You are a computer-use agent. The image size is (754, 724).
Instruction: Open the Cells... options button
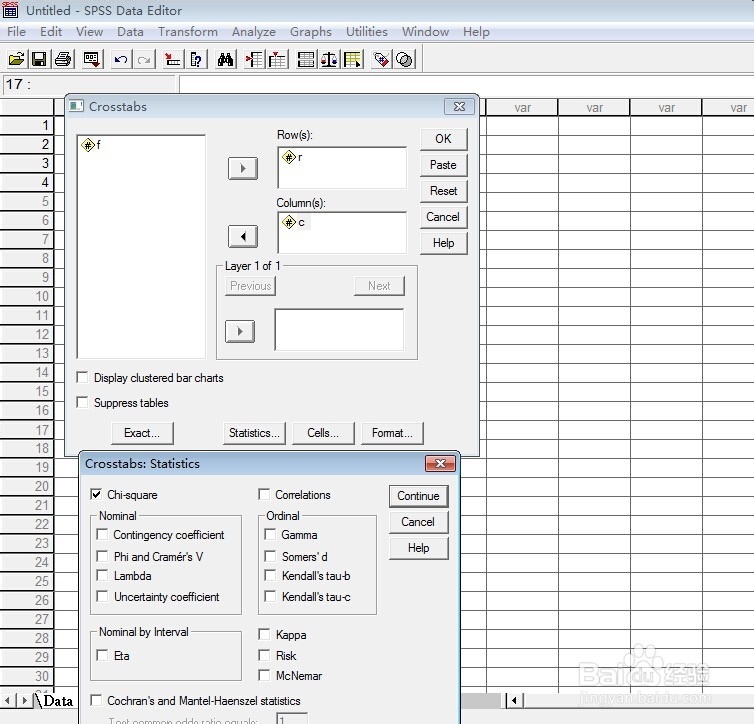[323, 433]
